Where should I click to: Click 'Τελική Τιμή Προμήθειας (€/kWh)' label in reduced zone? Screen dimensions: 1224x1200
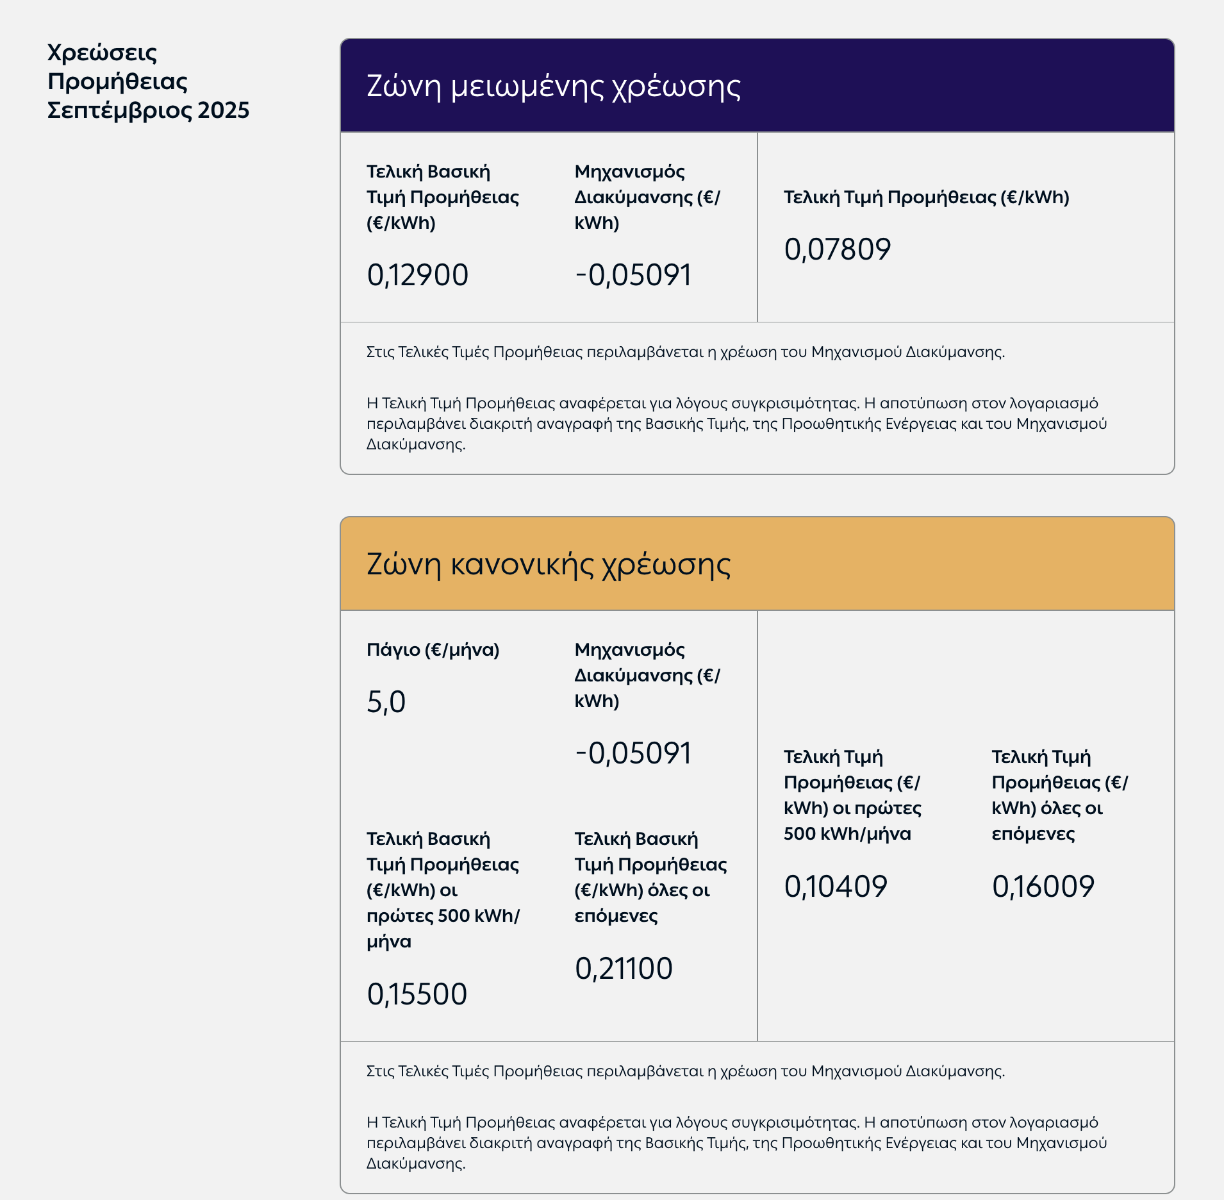pyautogui.click(x=927, y=197)
